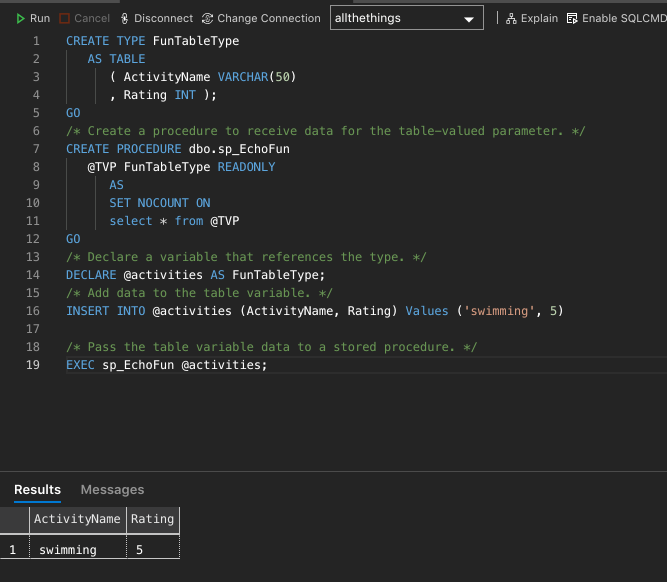667x582 pixels.
Task: Place cursor on empty line 17
Action: pos(366,329)
